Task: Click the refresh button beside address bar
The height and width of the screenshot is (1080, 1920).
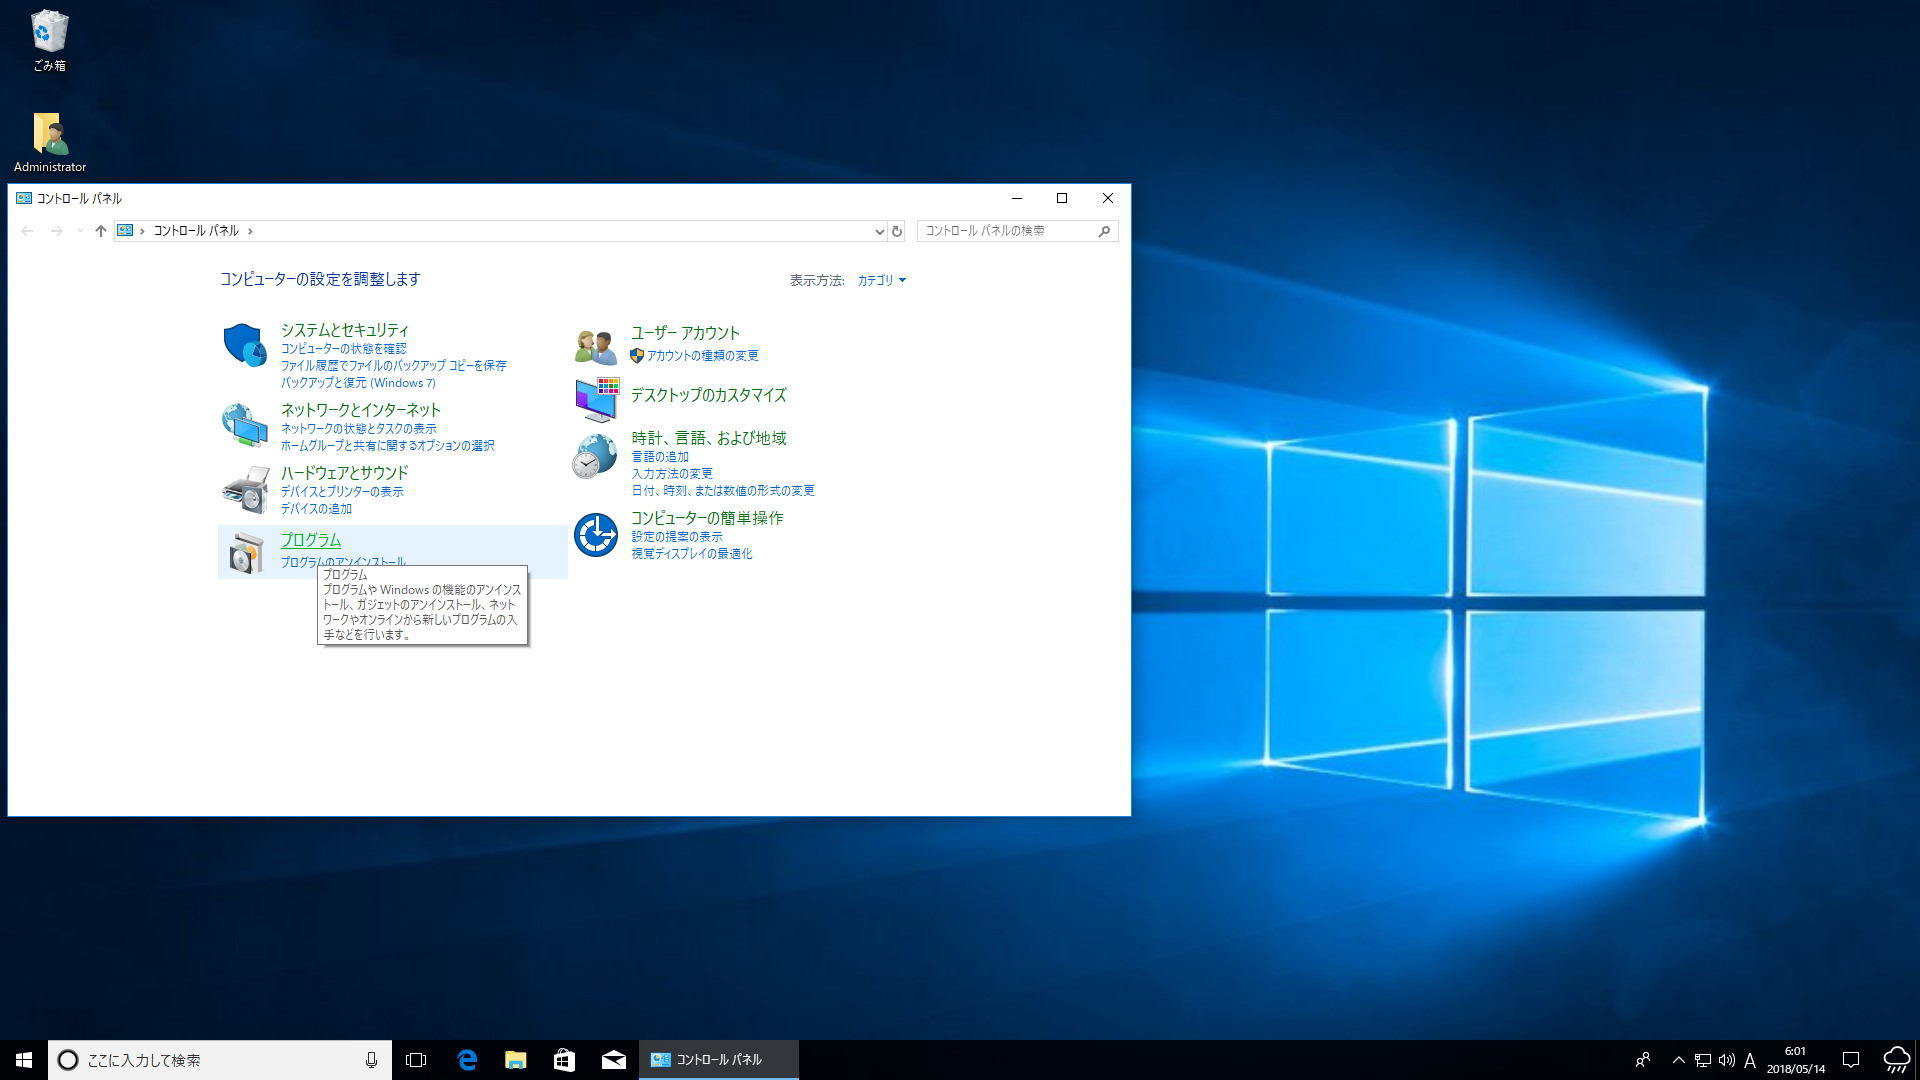Action: 897,231
